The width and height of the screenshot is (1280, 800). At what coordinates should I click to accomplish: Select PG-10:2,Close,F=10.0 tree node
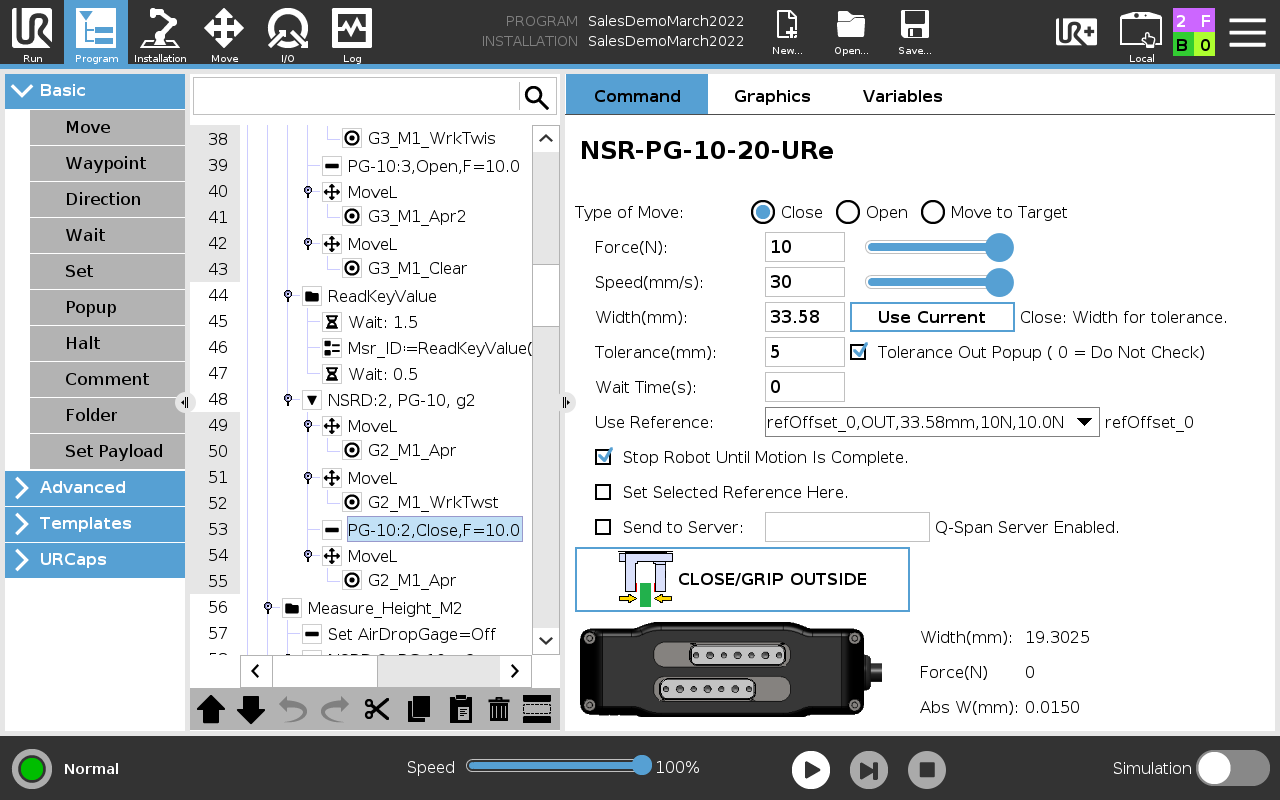pyautogui.click(x=434, y=530)
